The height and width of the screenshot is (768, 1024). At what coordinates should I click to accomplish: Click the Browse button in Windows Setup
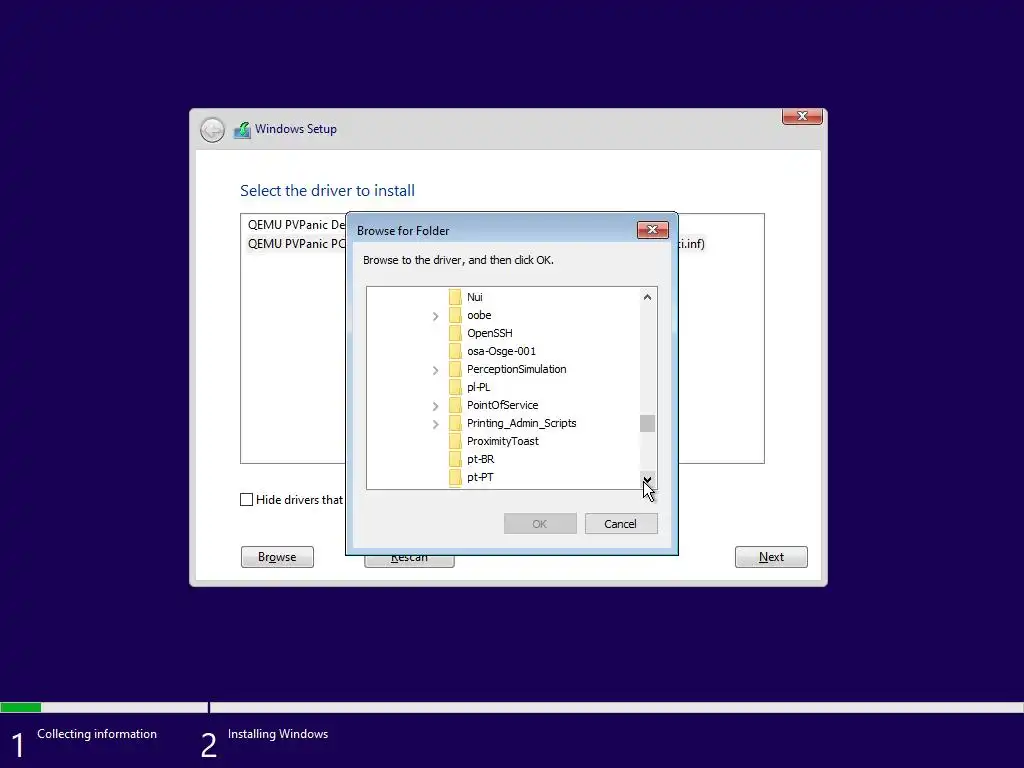tap(277, 557)
